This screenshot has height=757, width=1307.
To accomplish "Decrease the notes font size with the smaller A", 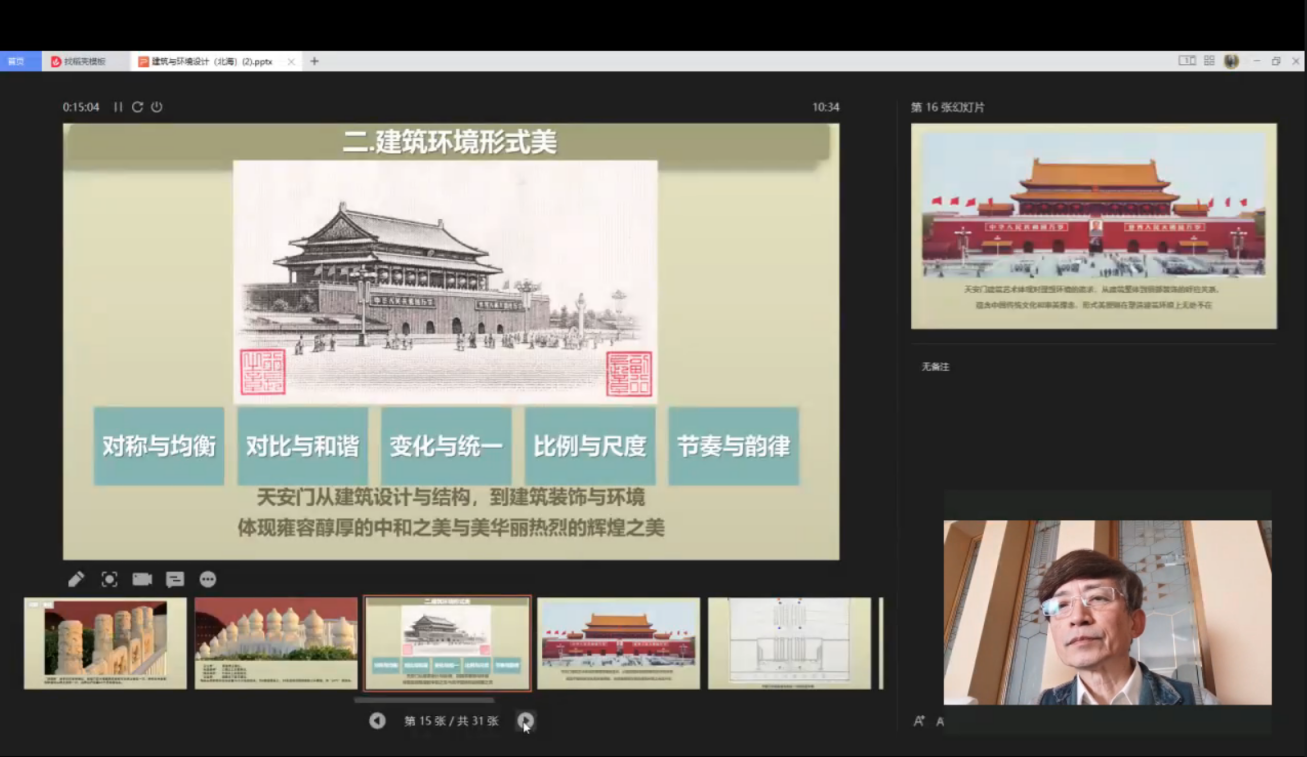I will click(x=940, y=722).
